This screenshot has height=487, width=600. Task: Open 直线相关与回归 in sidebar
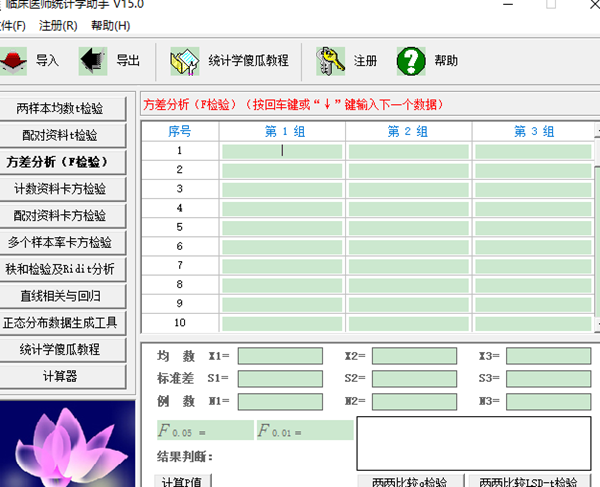tap(62, 296)
